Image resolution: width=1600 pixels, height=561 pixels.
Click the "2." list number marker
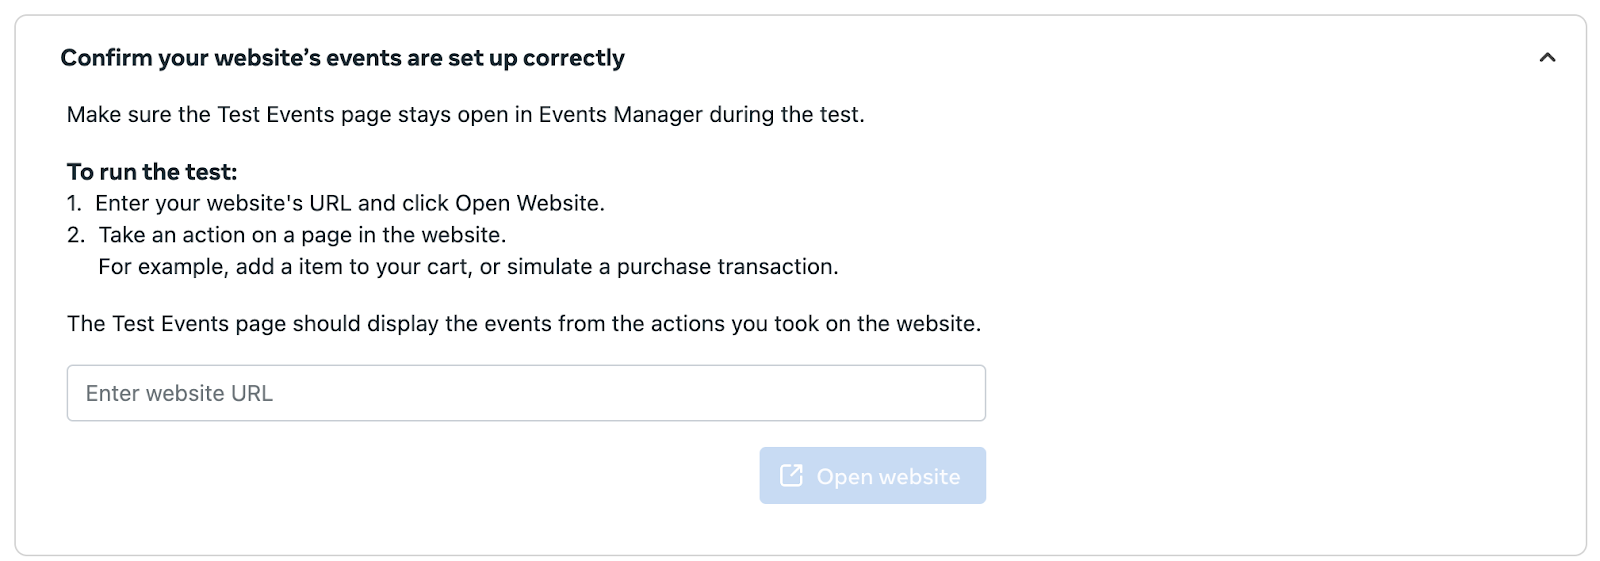tap(76, 235)
